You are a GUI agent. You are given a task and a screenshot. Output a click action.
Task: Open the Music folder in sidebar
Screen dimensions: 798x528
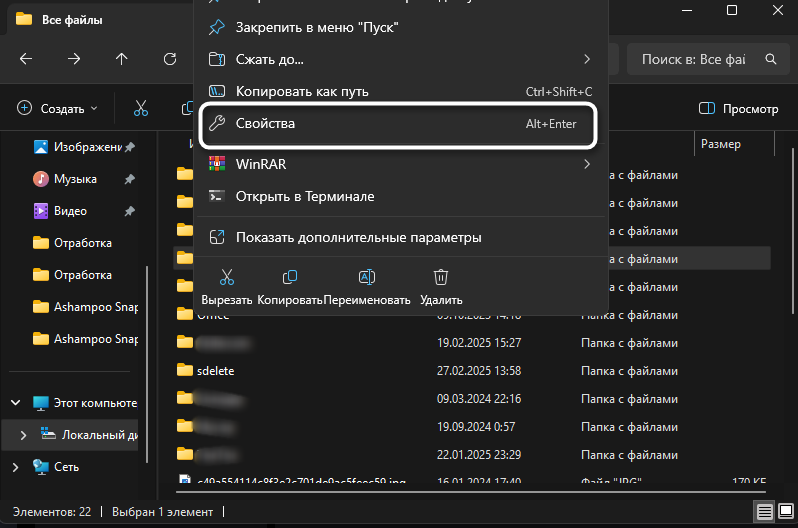76,179
